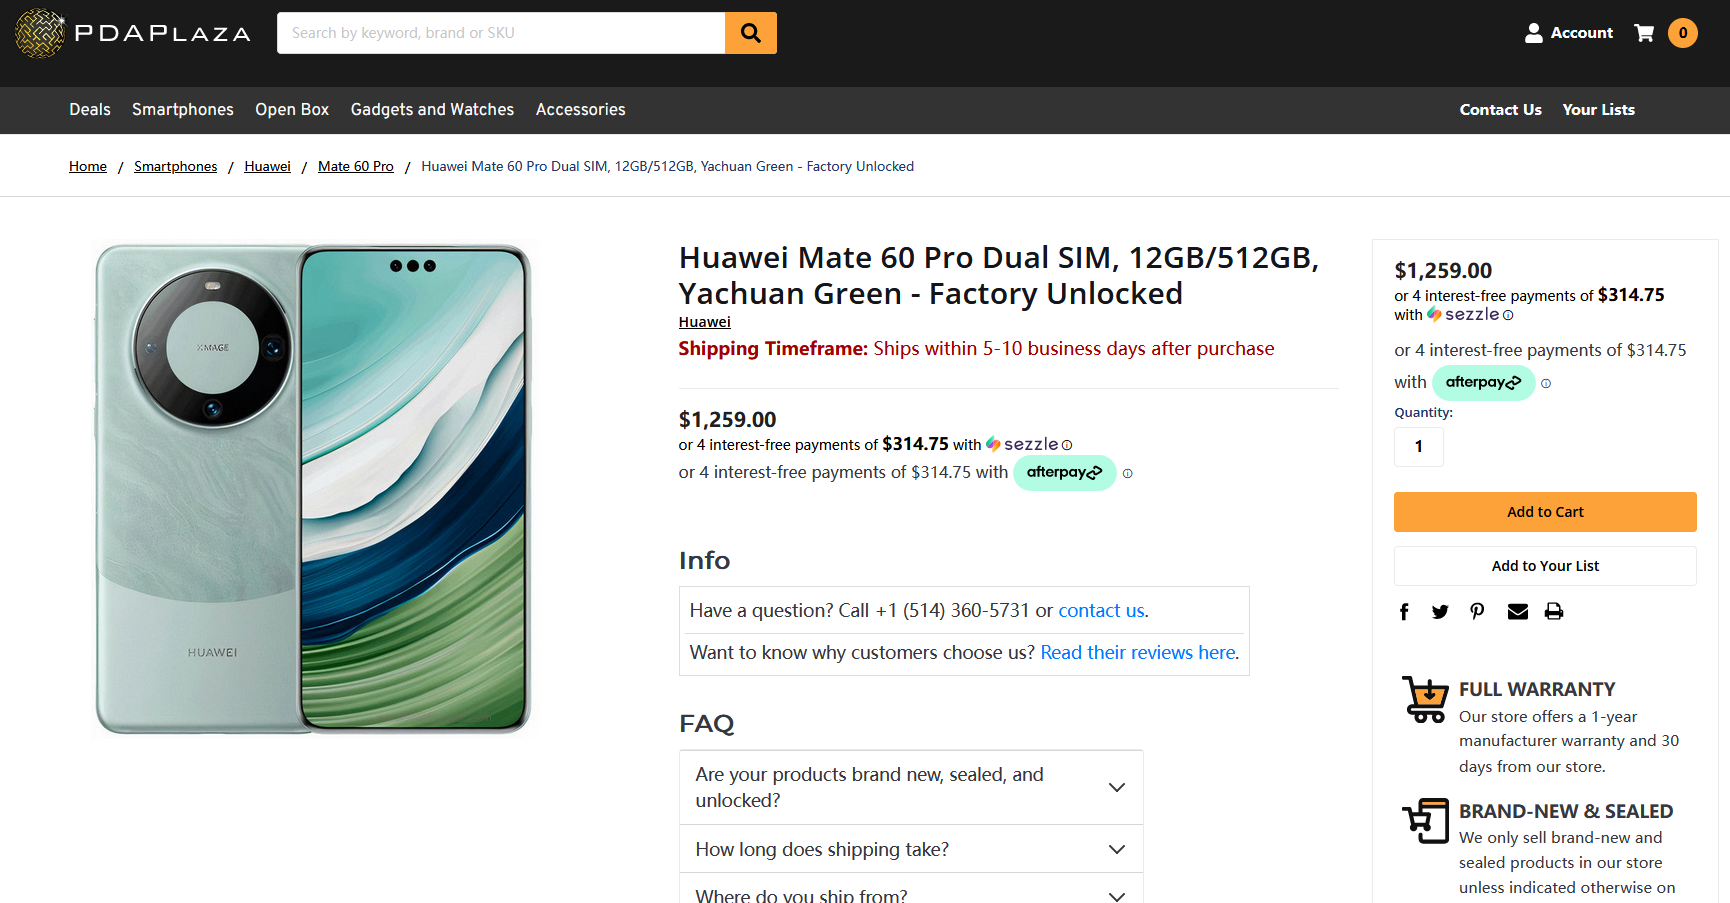Click the Huawei Mate 60 Pro product image
The width and height of the screenshot is (1730, 903).
click(x=313, y=489)
